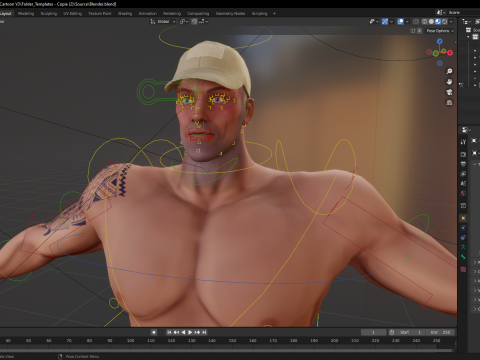
Task: Switch to the Shading workspace tab
Action: click(125, 14)
